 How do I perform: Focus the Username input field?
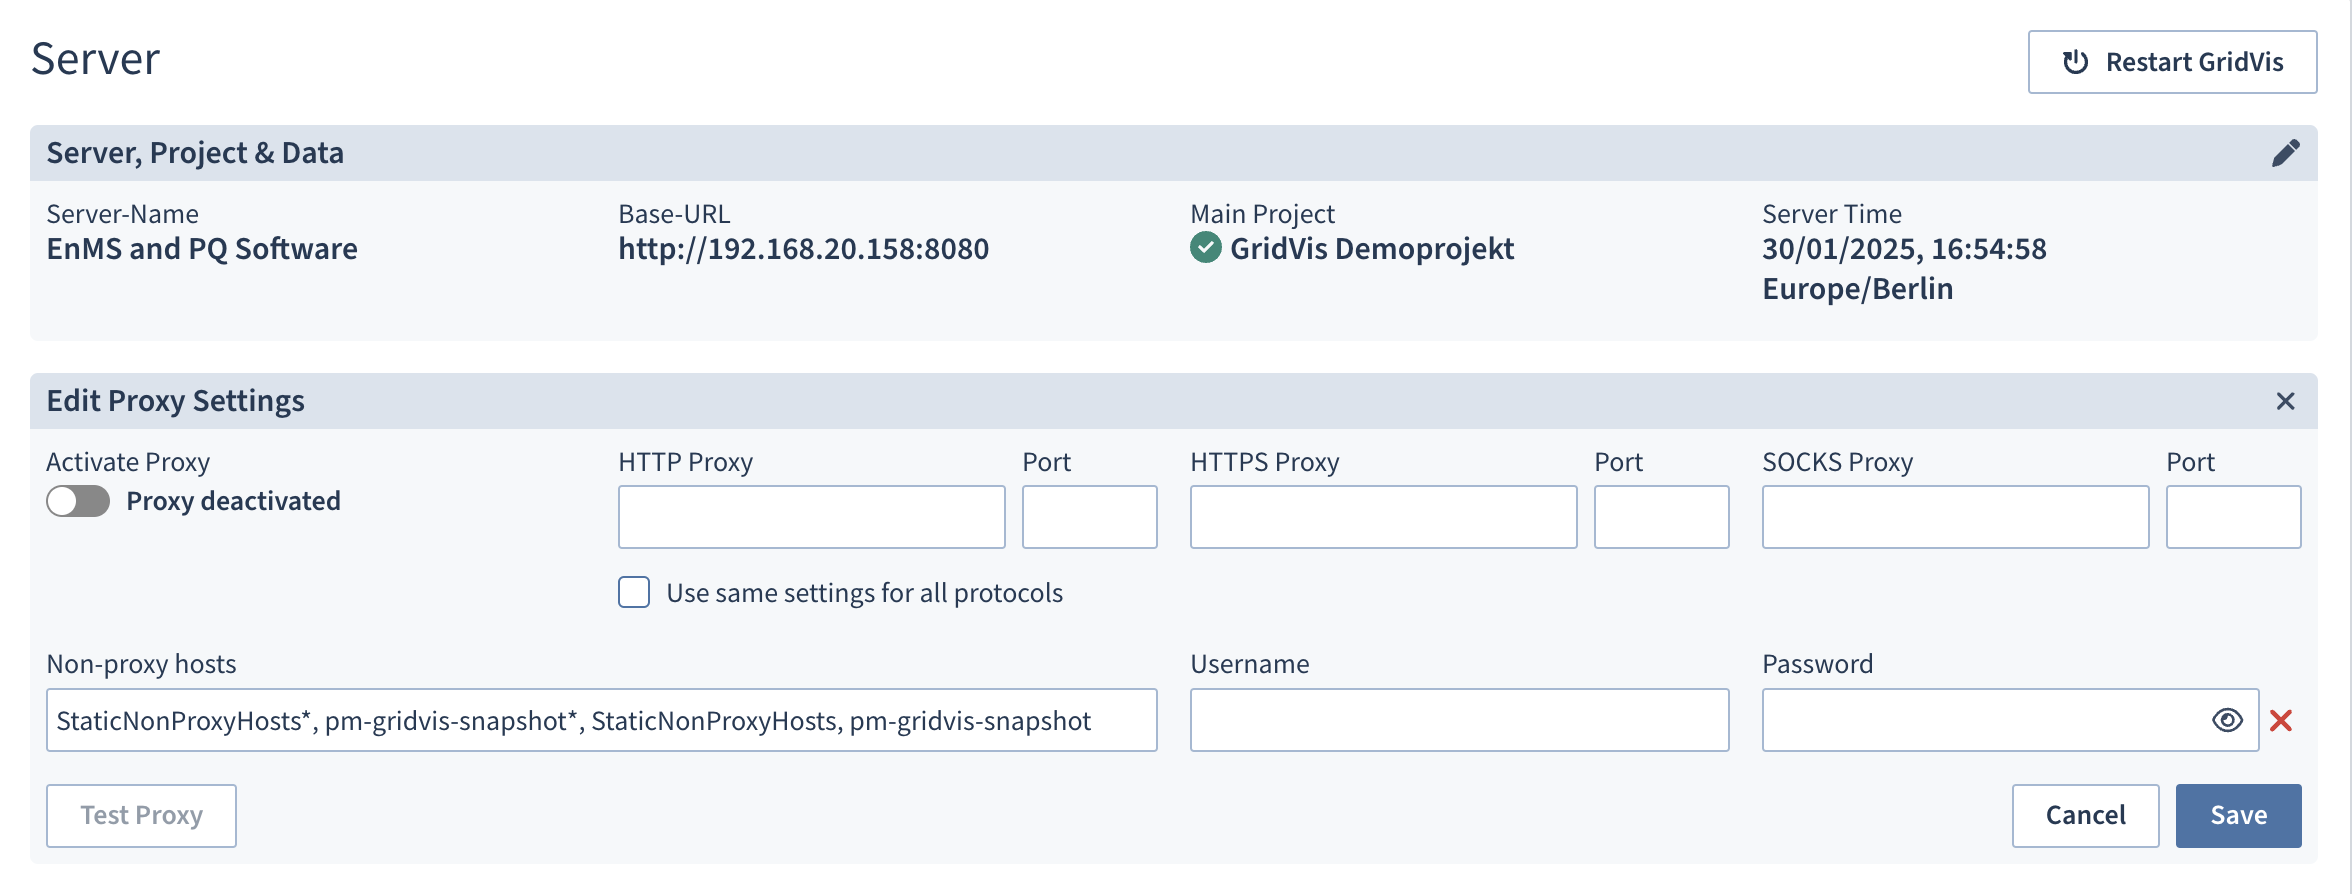1459,720
